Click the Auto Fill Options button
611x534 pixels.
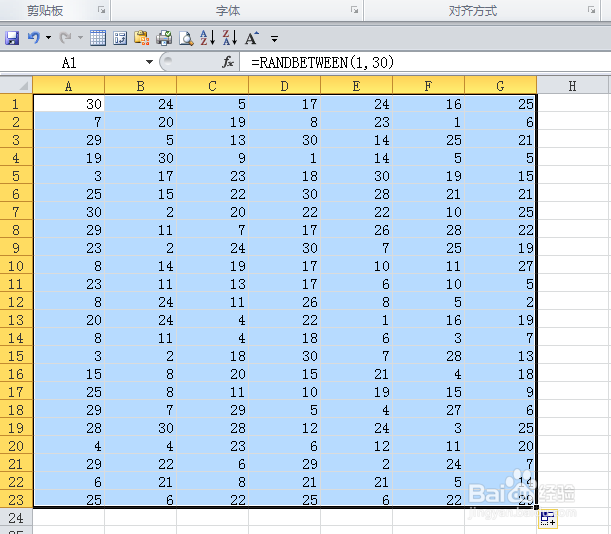tap(547, 518)
